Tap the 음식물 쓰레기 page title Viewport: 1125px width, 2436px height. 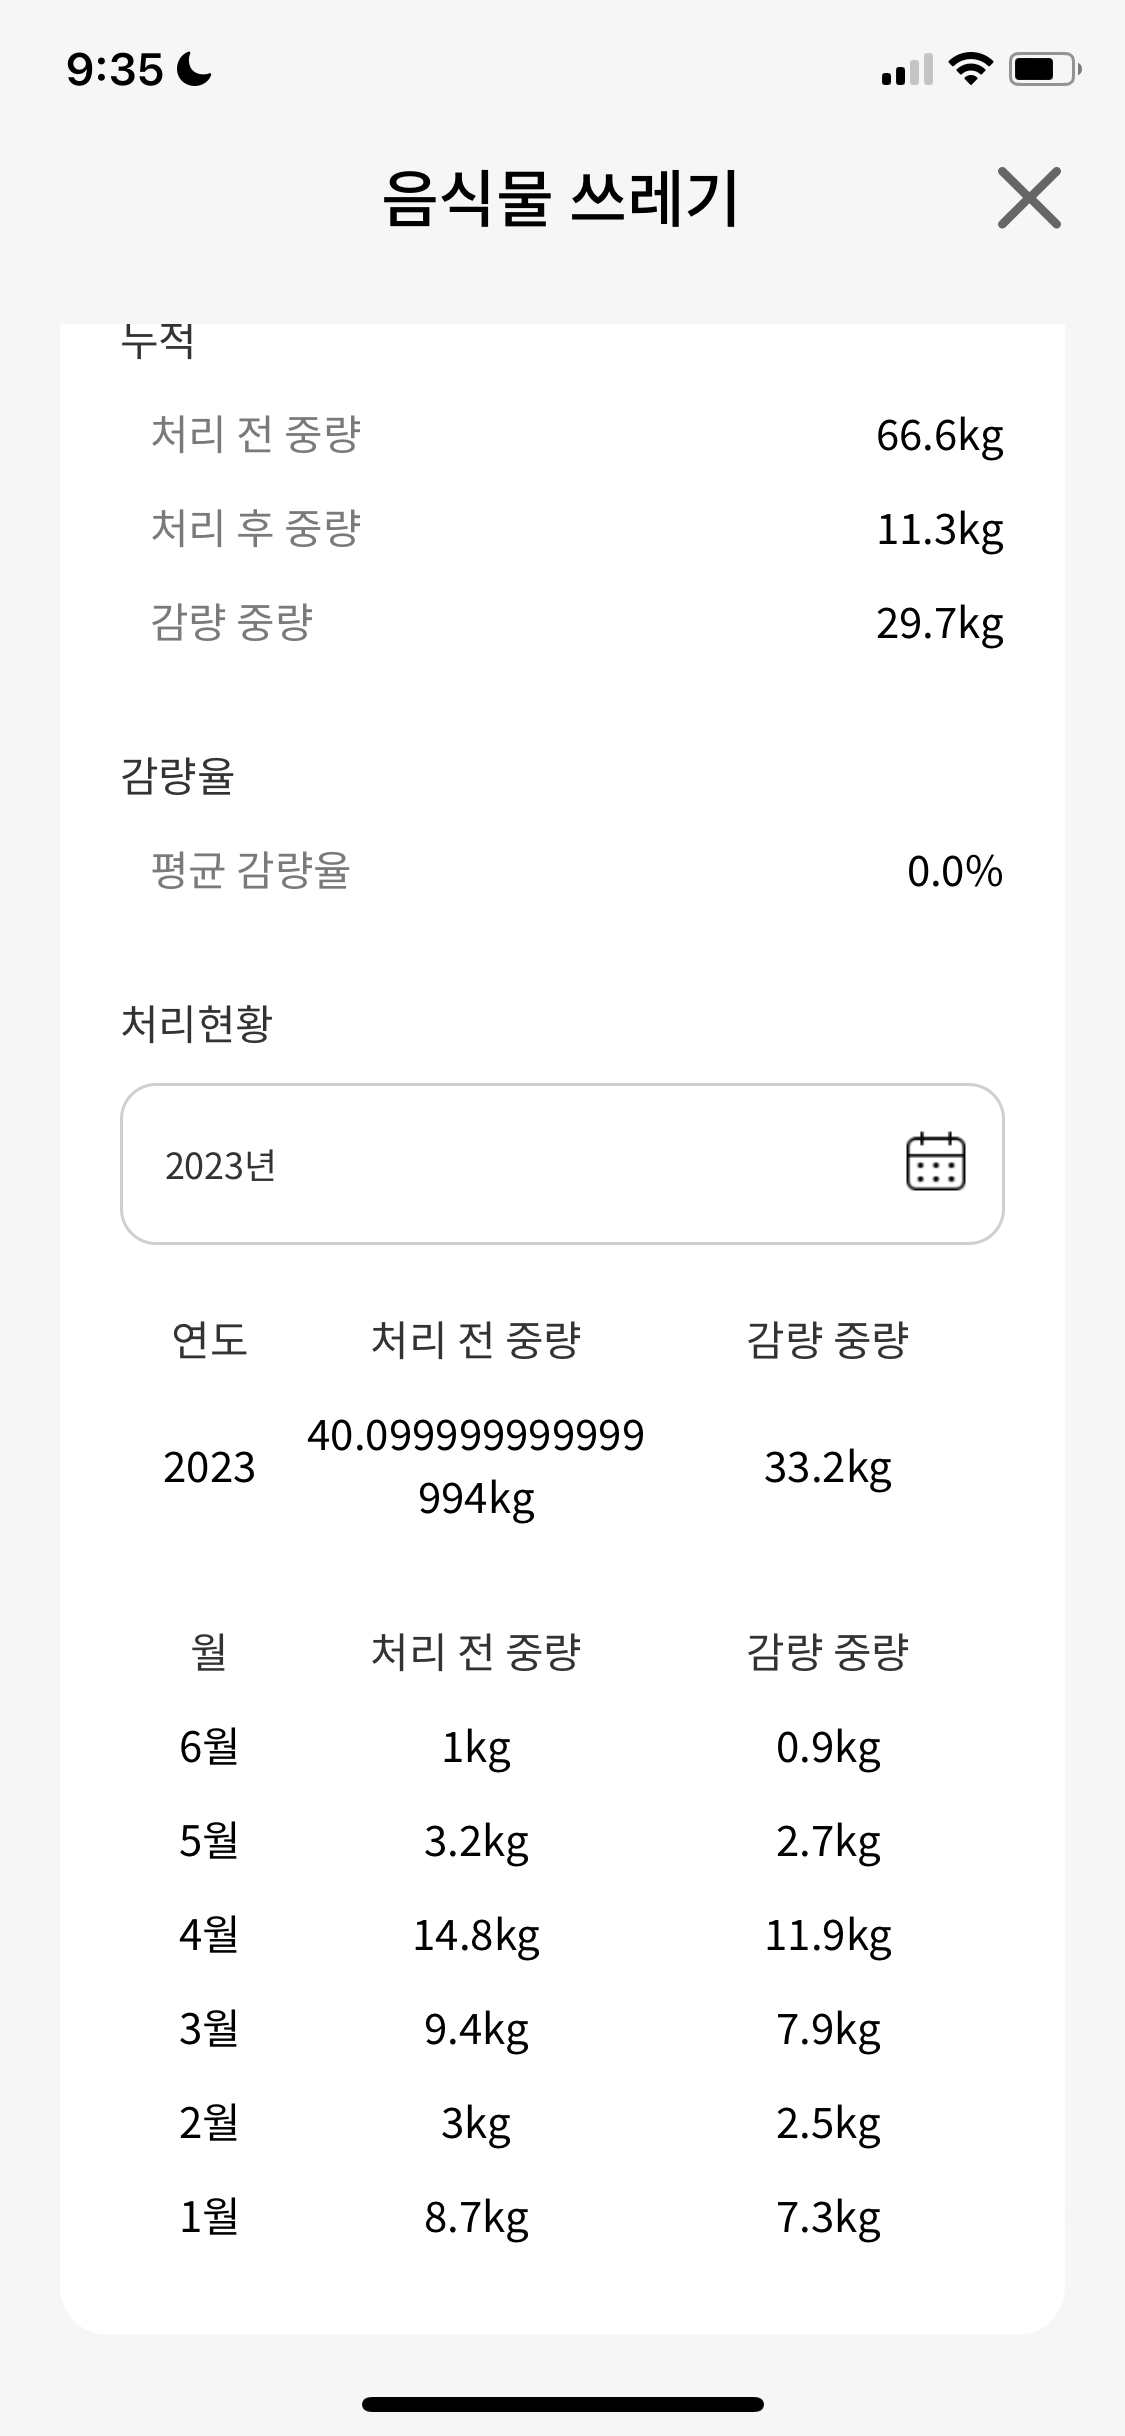(560, 198)
